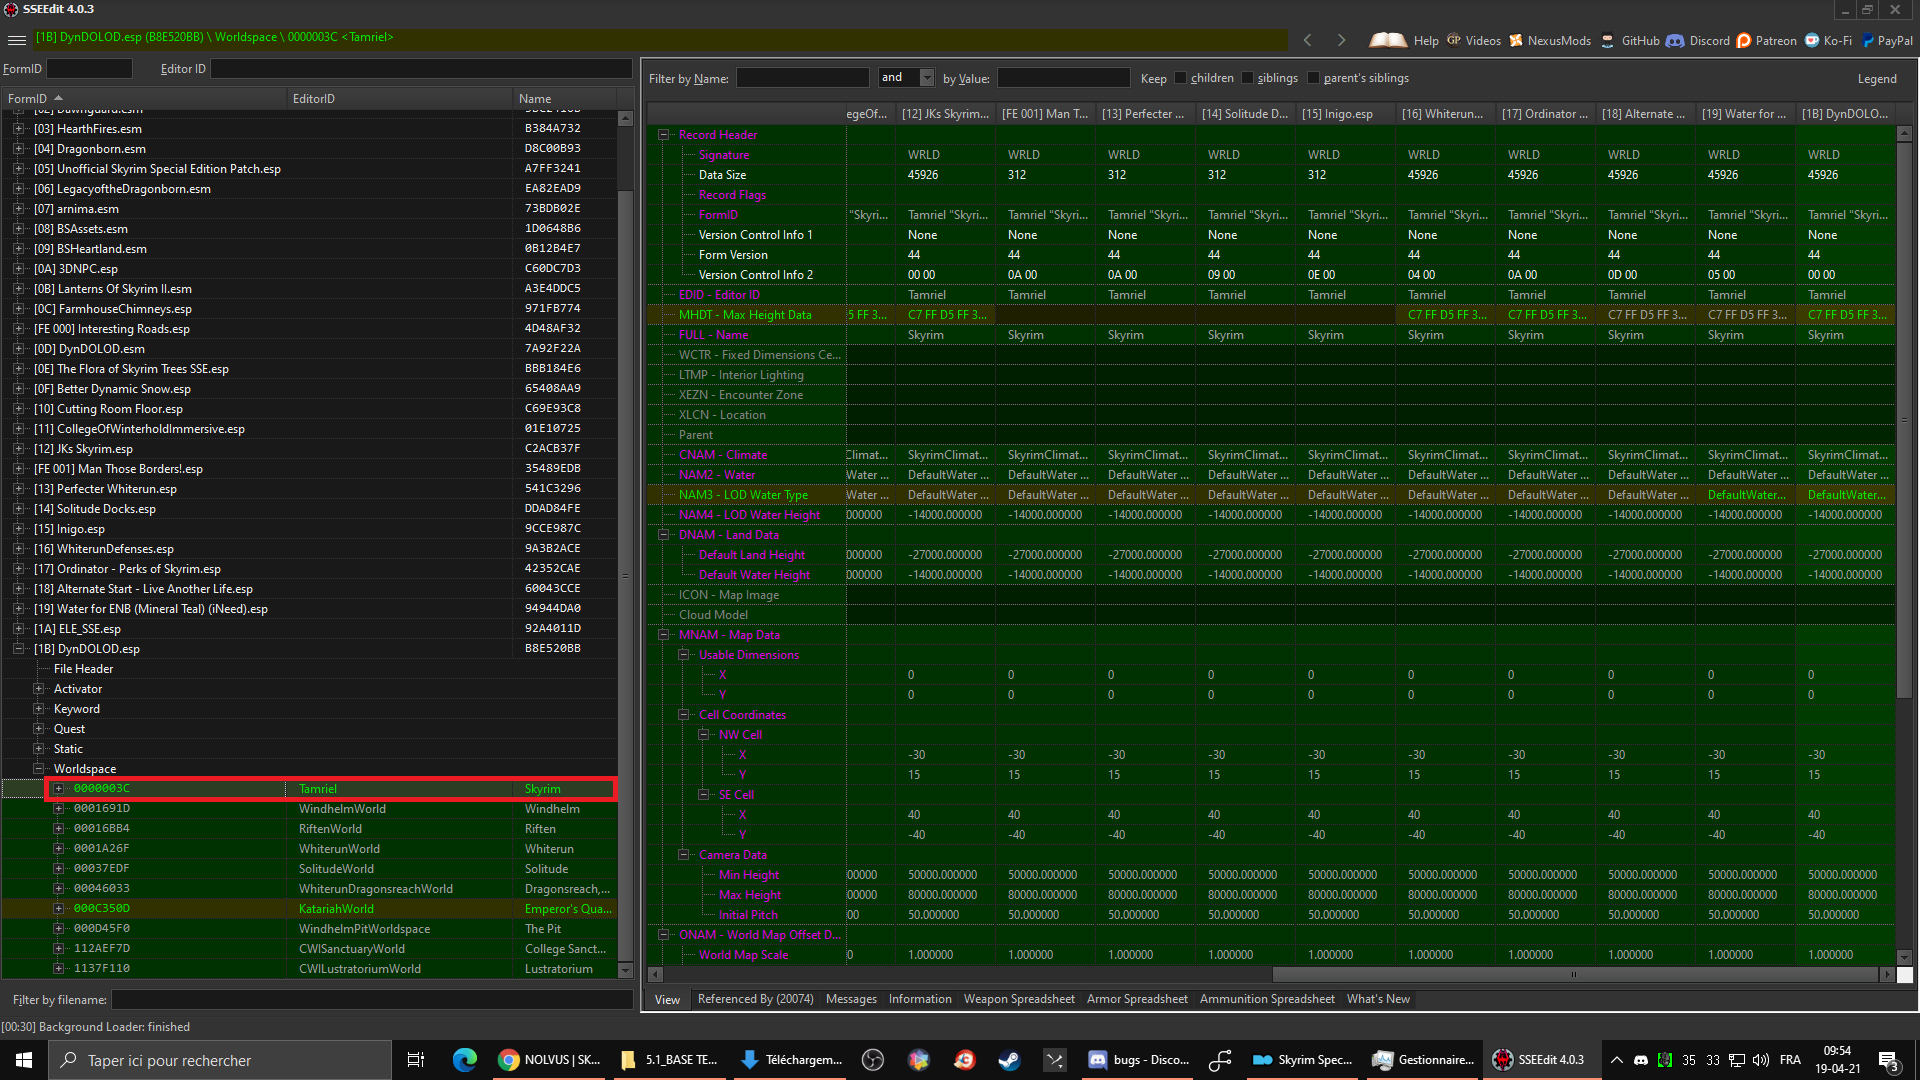This screenshot has height=1080, width=1920.
Task: Focus Filter by filename field
Action: pos(372,1000)
